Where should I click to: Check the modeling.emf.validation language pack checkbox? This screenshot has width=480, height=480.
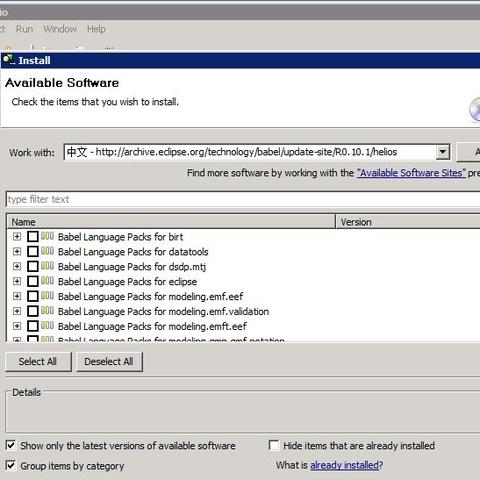(x=33, y=311)
